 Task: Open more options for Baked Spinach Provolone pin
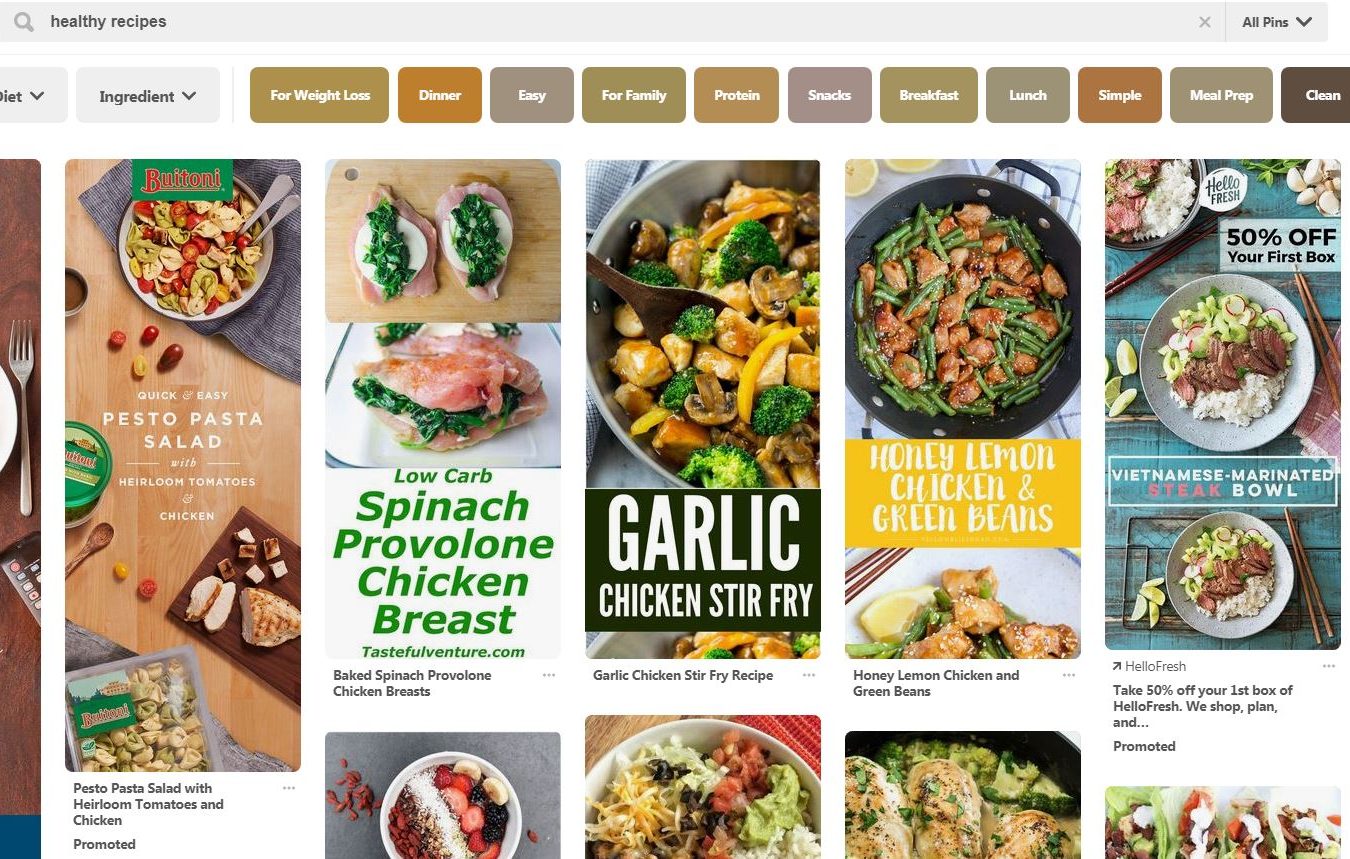click(549, 675)
